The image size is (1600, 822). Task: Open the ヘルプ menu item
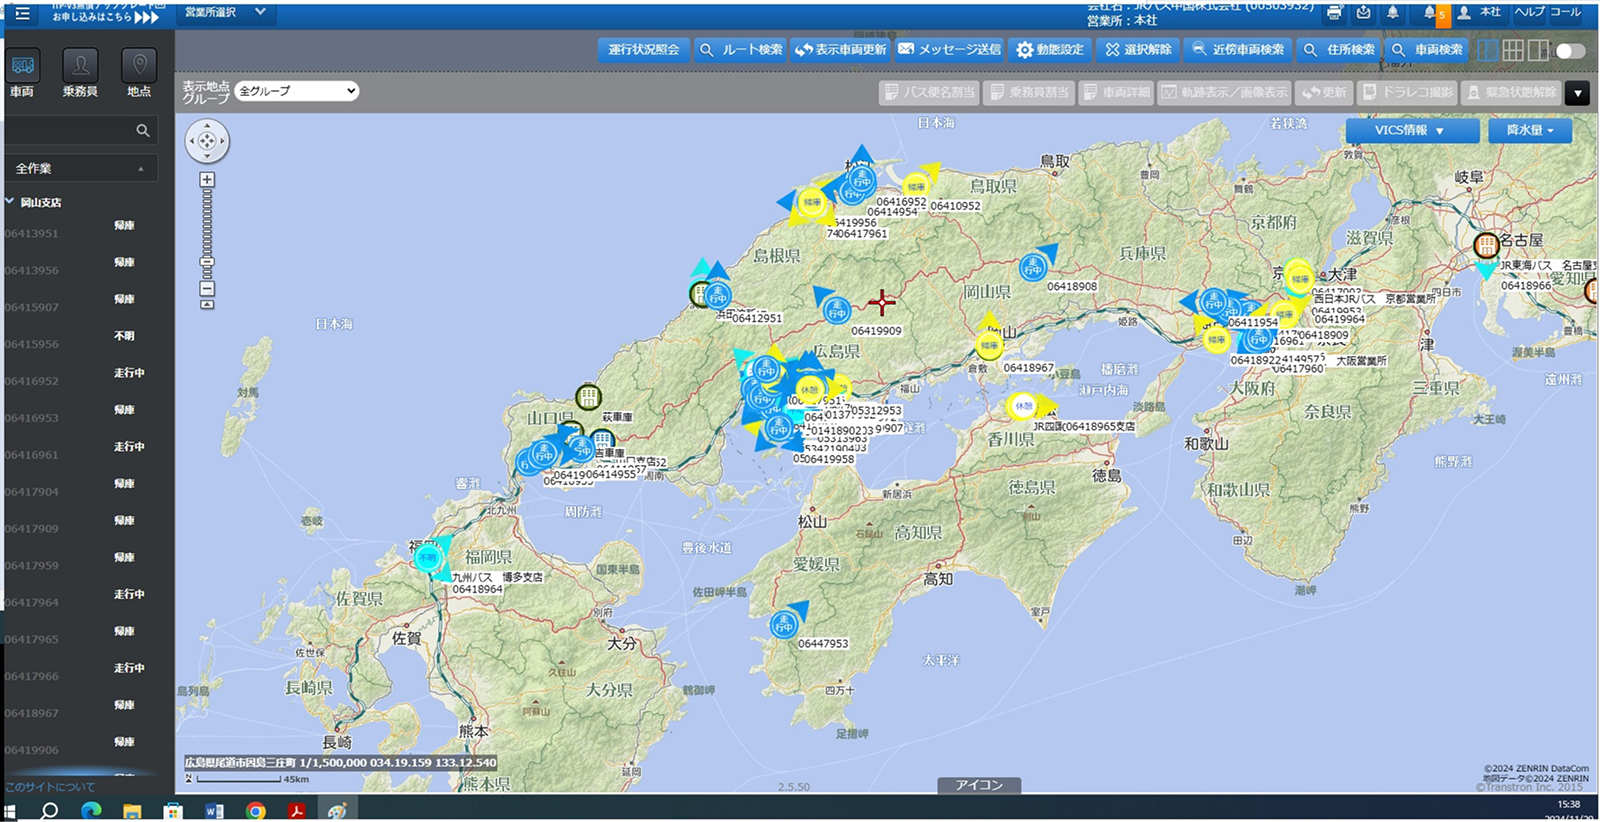pos(1529,12)
